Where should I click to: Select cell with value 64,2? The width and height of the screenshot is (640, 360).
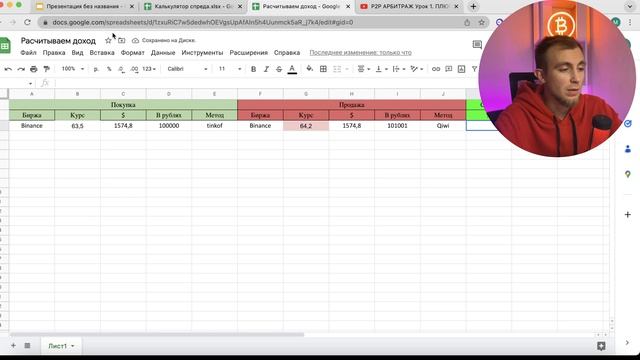(x=306, y=126)
